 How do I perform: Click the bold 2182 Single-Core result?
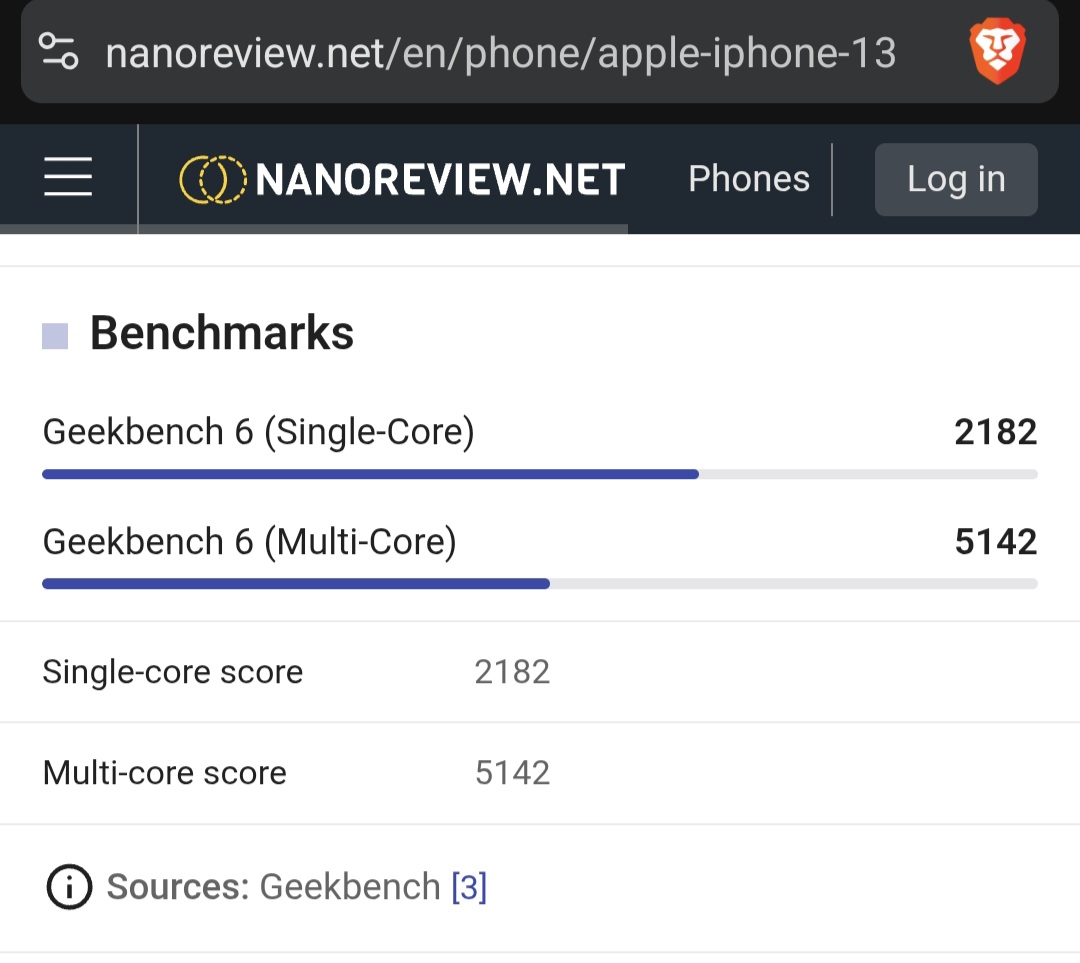[995, 432]
